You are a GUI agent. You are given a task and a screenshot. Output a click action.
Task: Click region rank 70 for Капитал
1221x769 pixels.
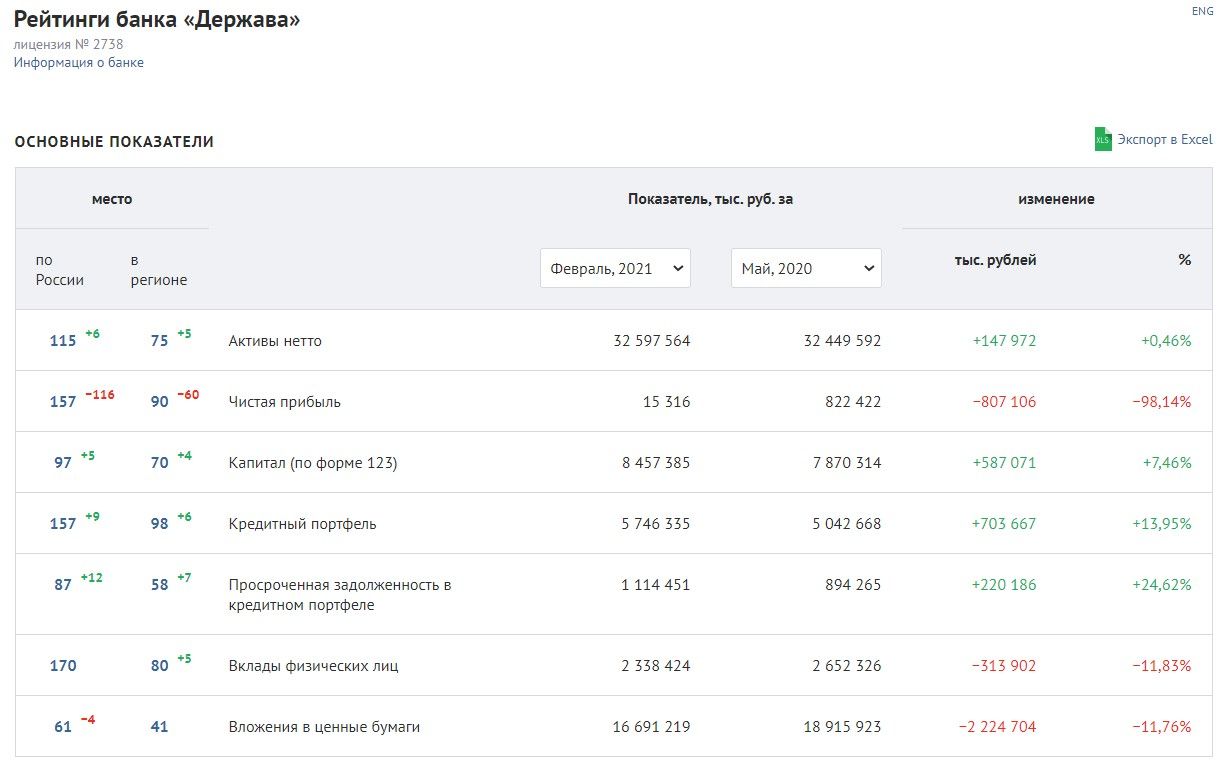159,463
